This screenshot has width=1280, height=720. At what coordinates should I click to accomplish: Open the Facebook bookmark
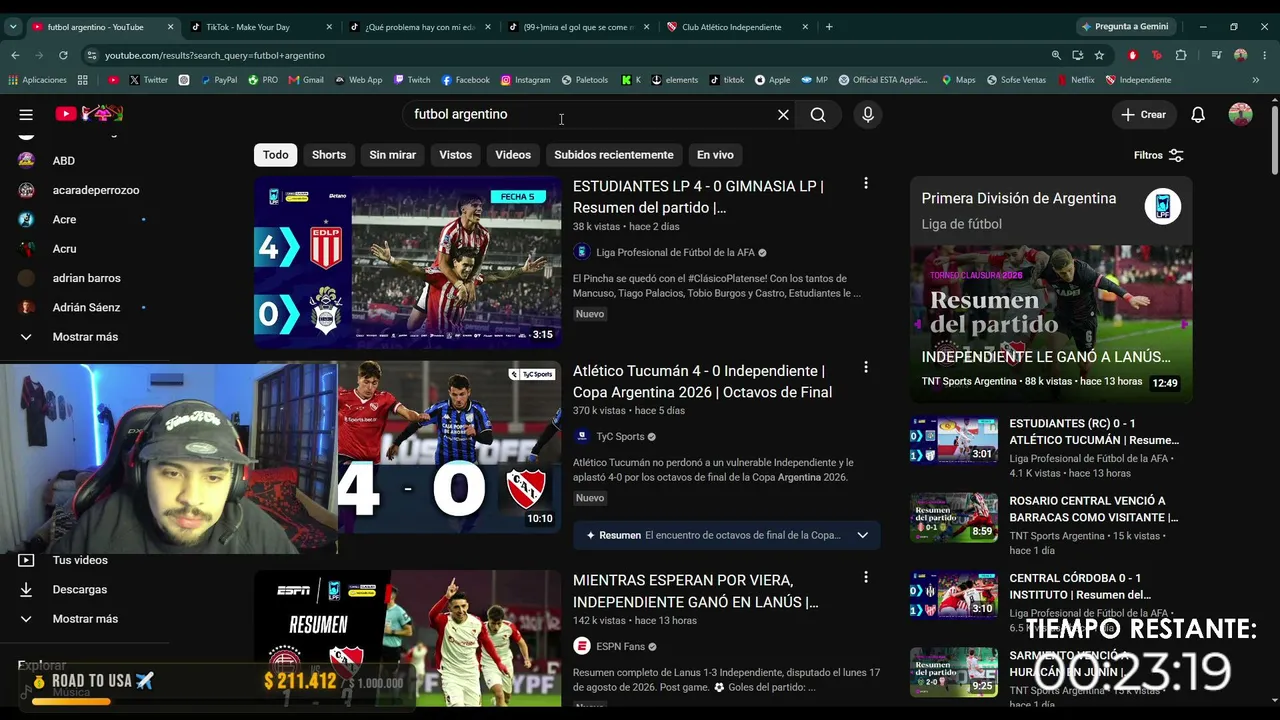[465, 80]
